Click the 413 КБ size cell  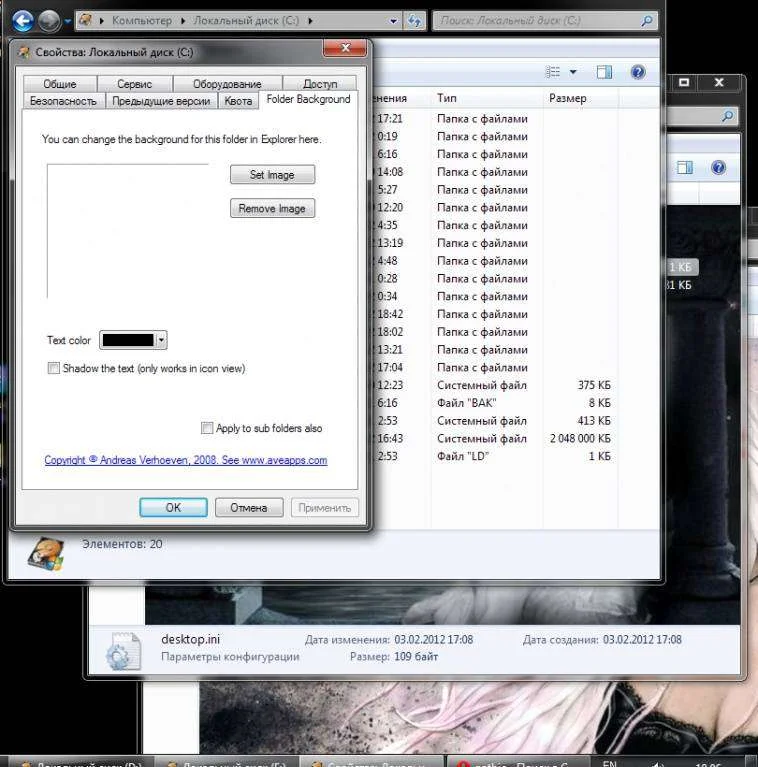[594, 421]
